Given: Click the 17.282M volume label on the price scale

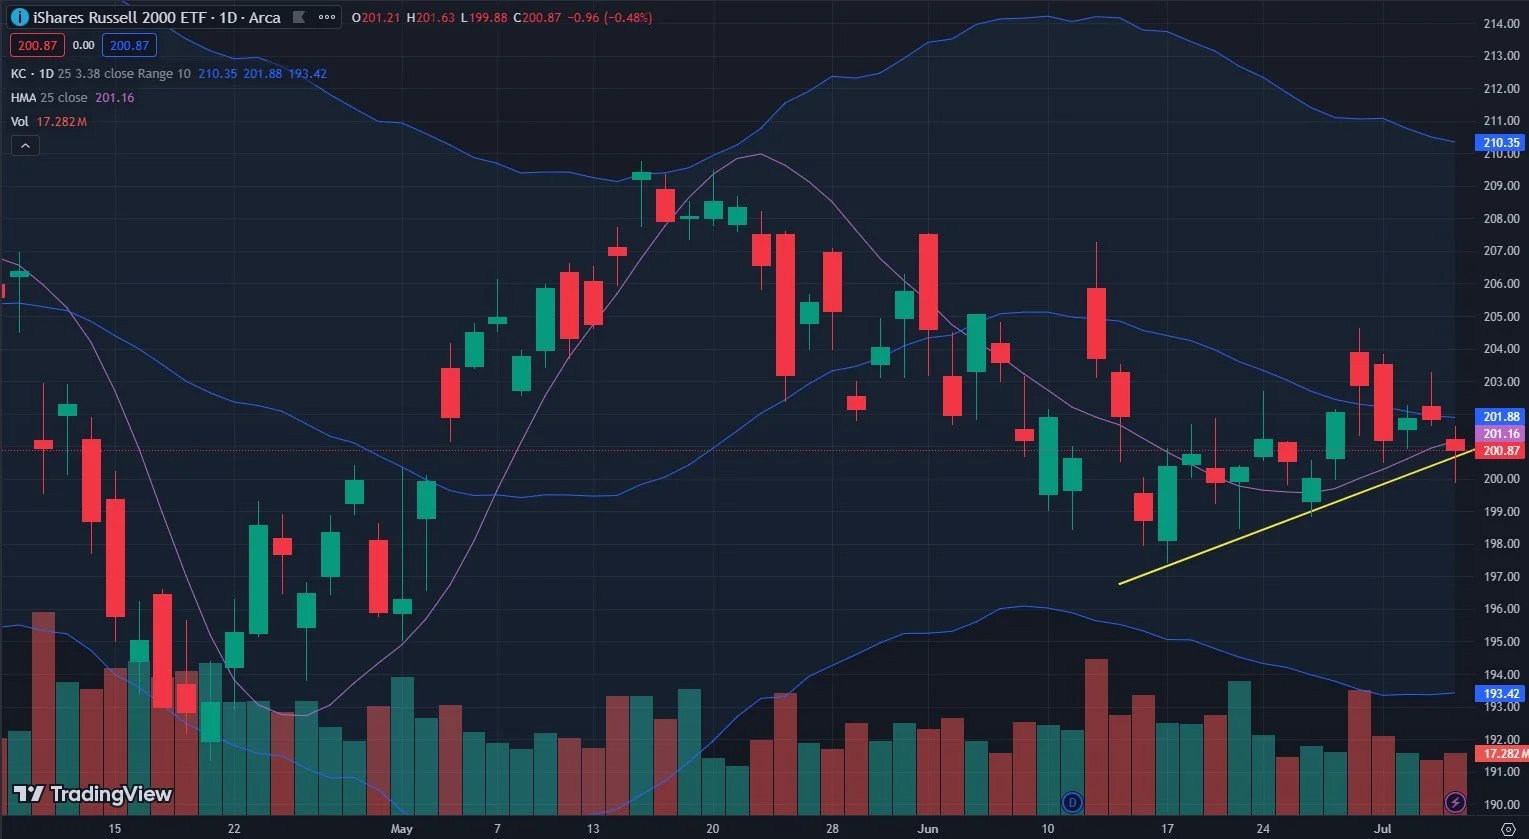Looking at the screenshot, I should pos(1502,754).
